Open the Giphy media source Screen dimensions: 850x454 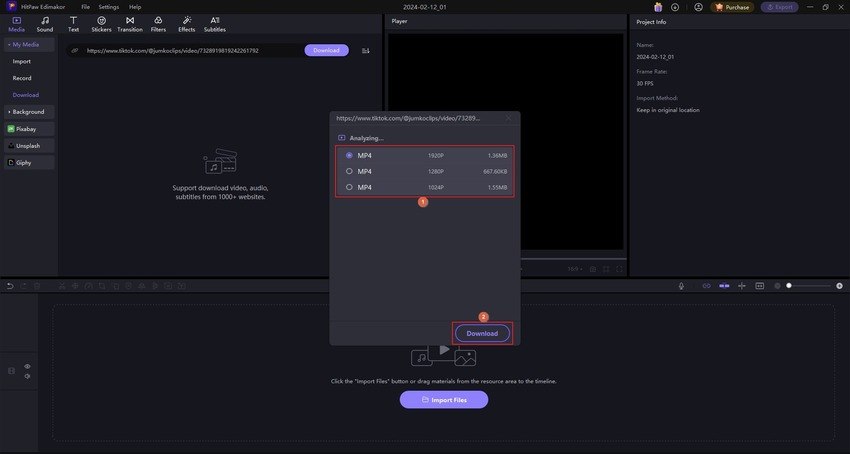click(29, 163)
